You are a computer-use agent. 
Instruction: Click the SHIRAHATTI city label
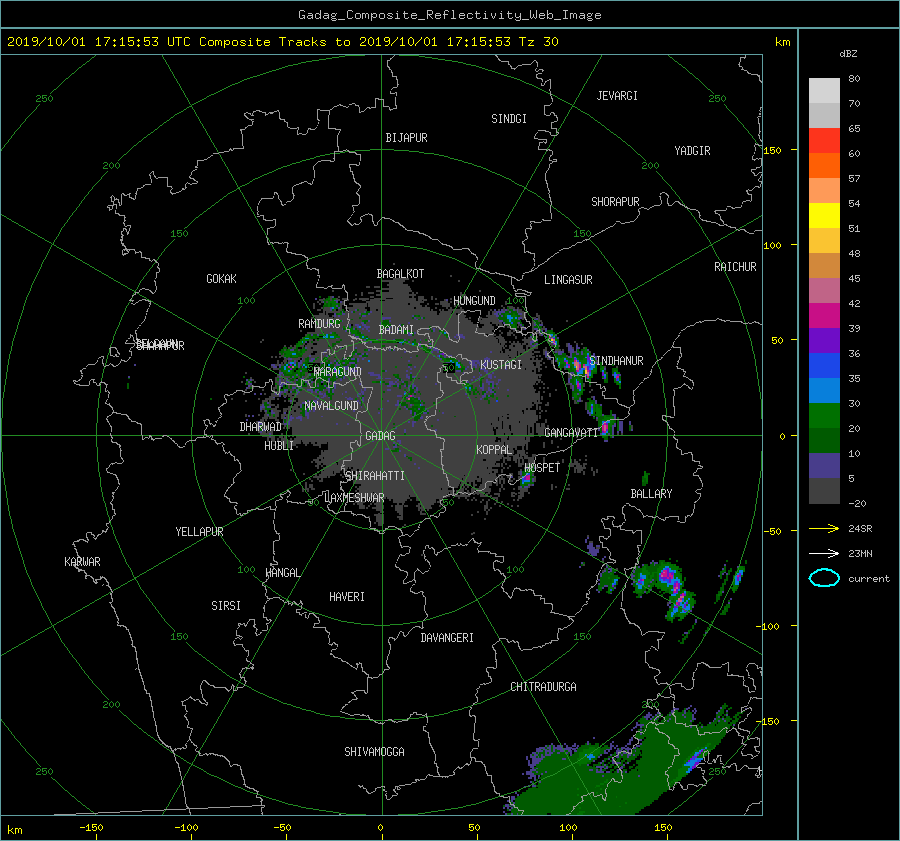click(375, 476)
